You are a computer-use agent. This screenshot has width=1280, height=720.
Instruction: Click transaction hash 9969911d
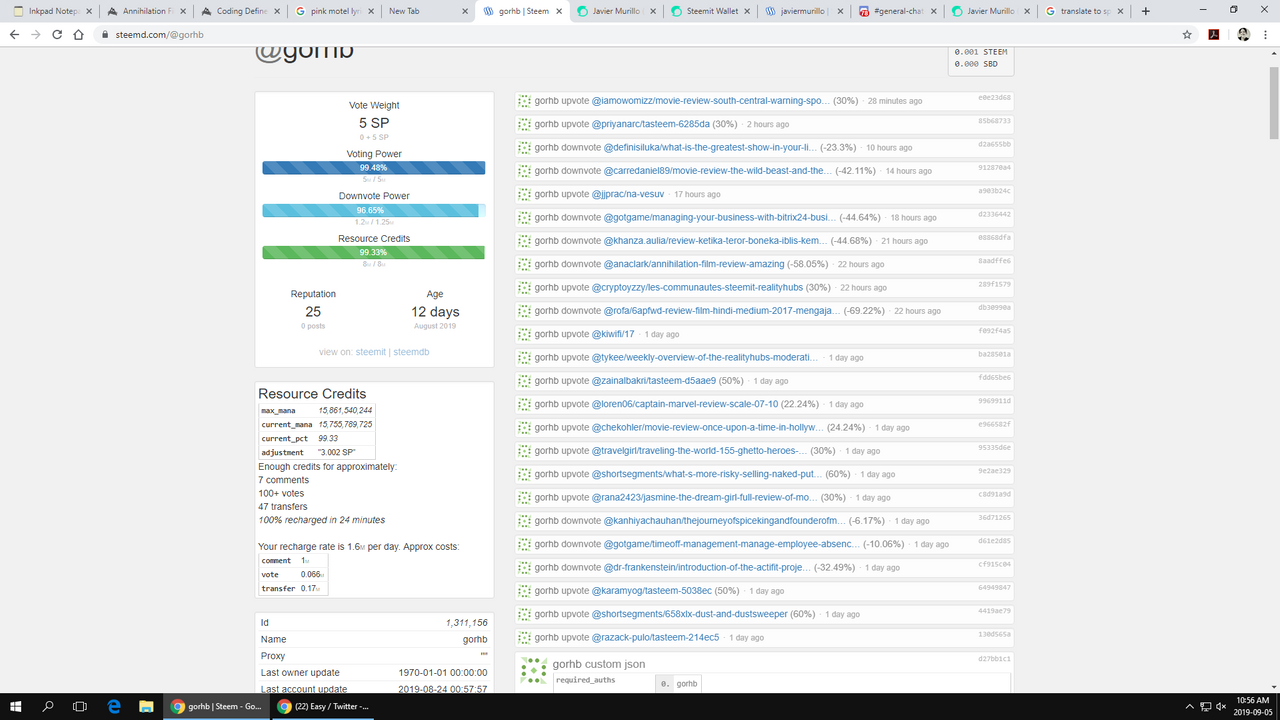994,401
